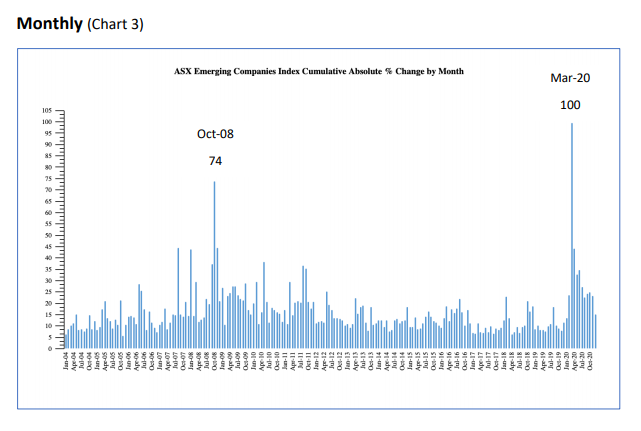
Task: Click the "100" annotation below Mar-20
Action: (x=570, y=104)
